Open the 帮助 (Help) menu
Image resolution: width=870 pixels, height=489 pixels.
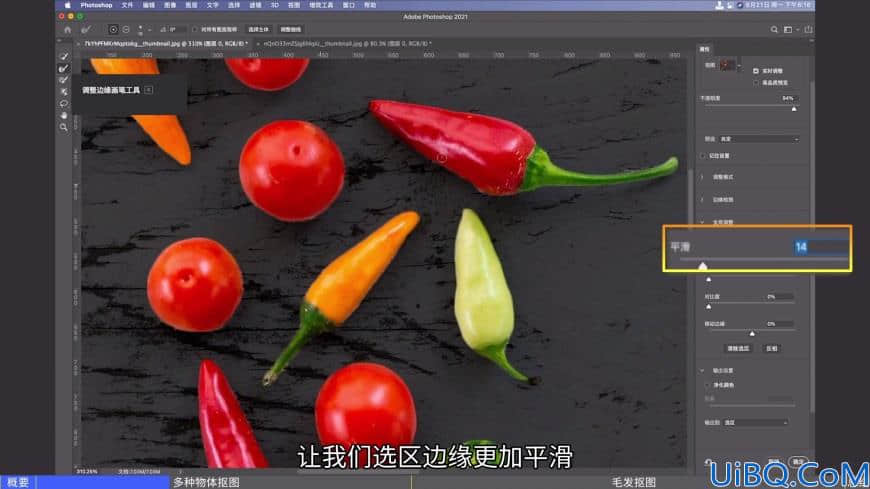coord(370,5)
